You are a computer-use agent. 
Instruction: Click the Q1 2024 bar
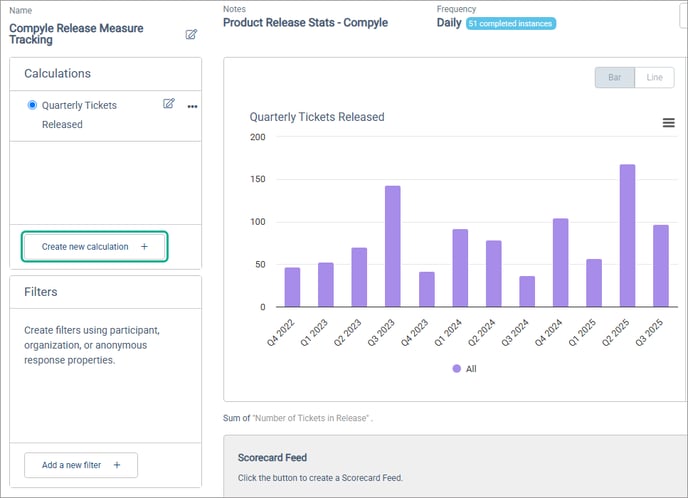[x=460, y=268]
